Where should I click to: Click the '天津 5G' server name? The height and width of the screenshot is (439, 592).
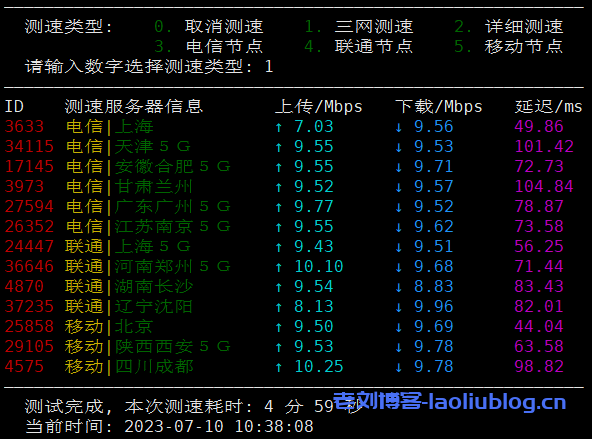153,146
